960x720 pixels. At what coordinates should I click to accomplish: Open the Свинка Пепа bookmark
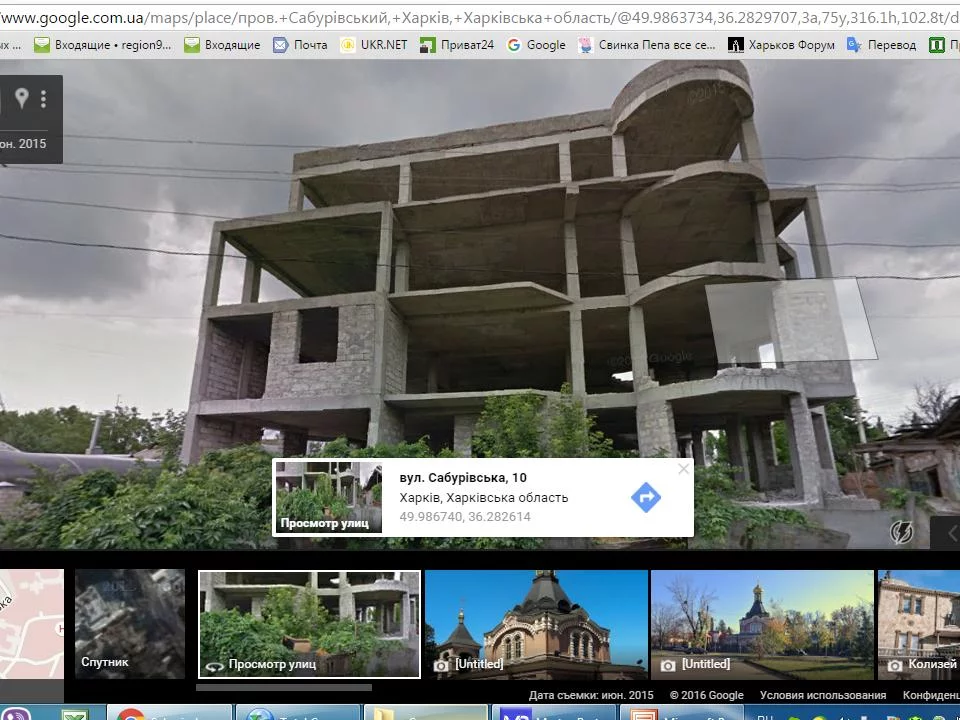(x=647, y=45)
